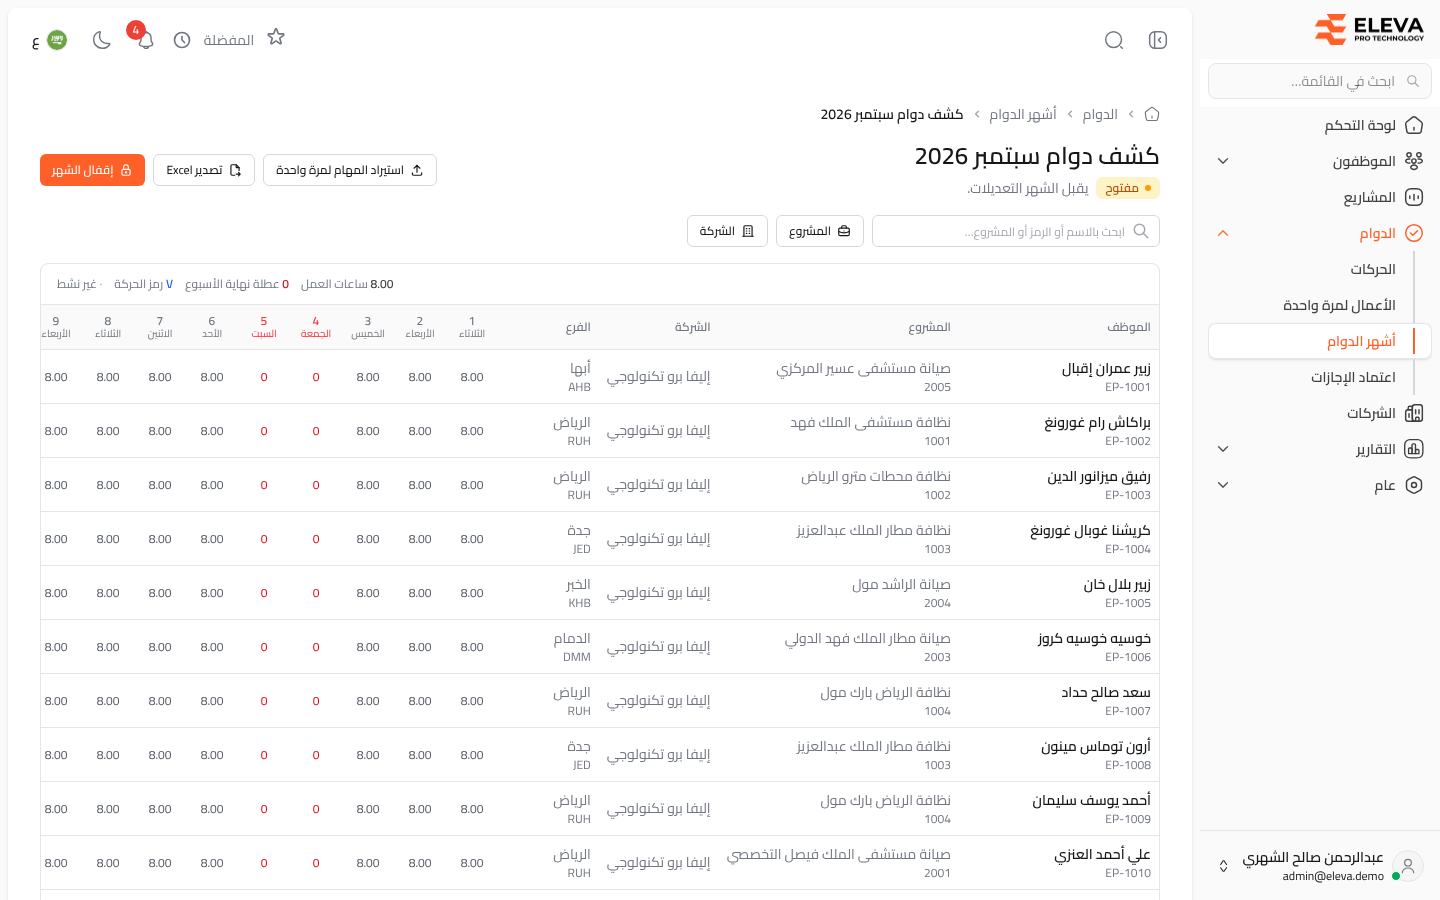Click الشركات building icon in sidebar
The image size is (1440, 900).
coord(1414,413)
